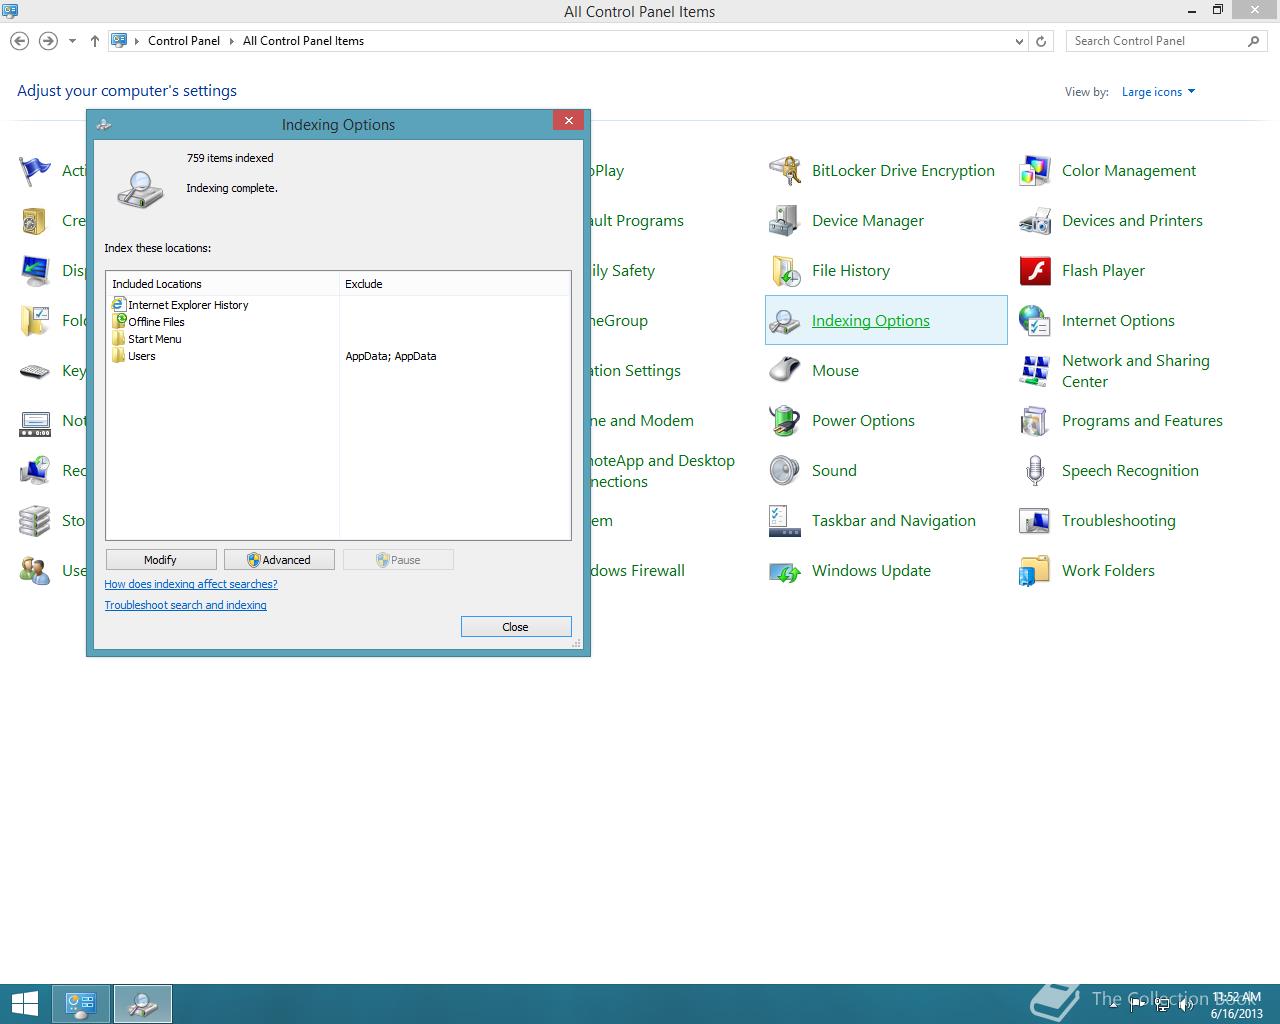Expand the address bar history dropdown
The height and width of the screenshot is (1024, 1280).
click(x=1019, y=41)
